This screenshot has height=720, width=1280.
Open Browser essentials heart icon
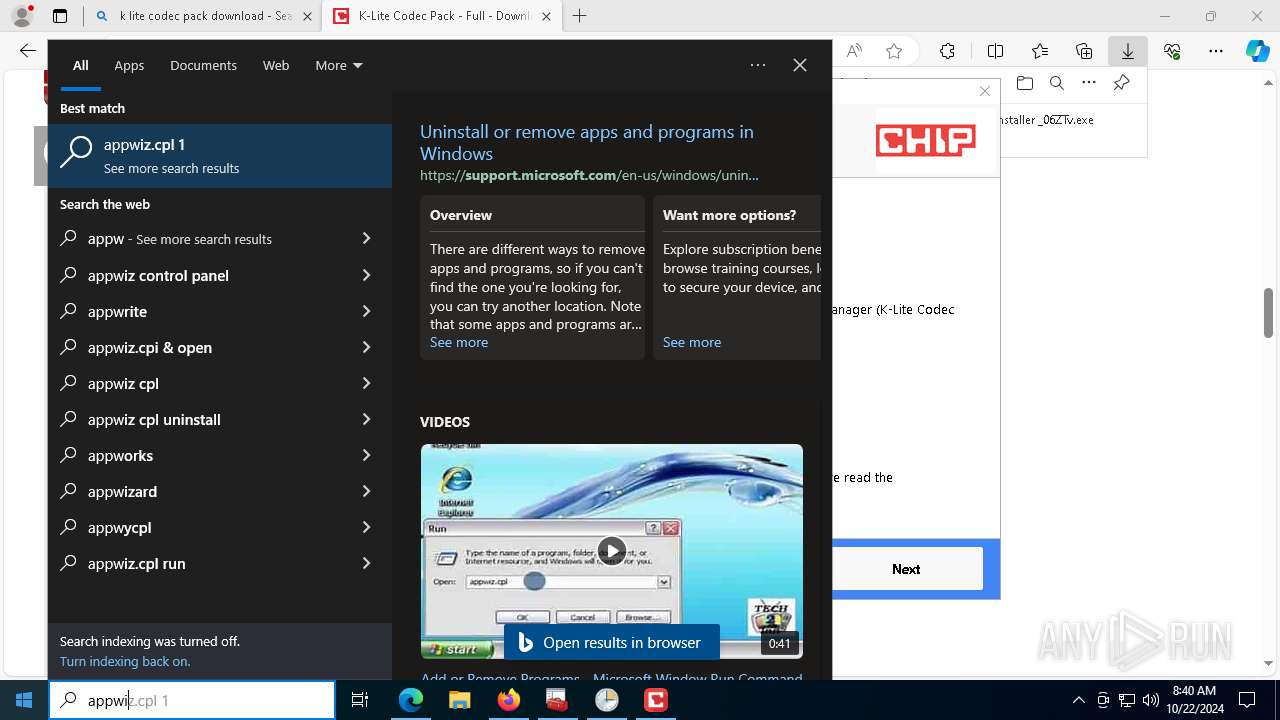coord(1172,51)
